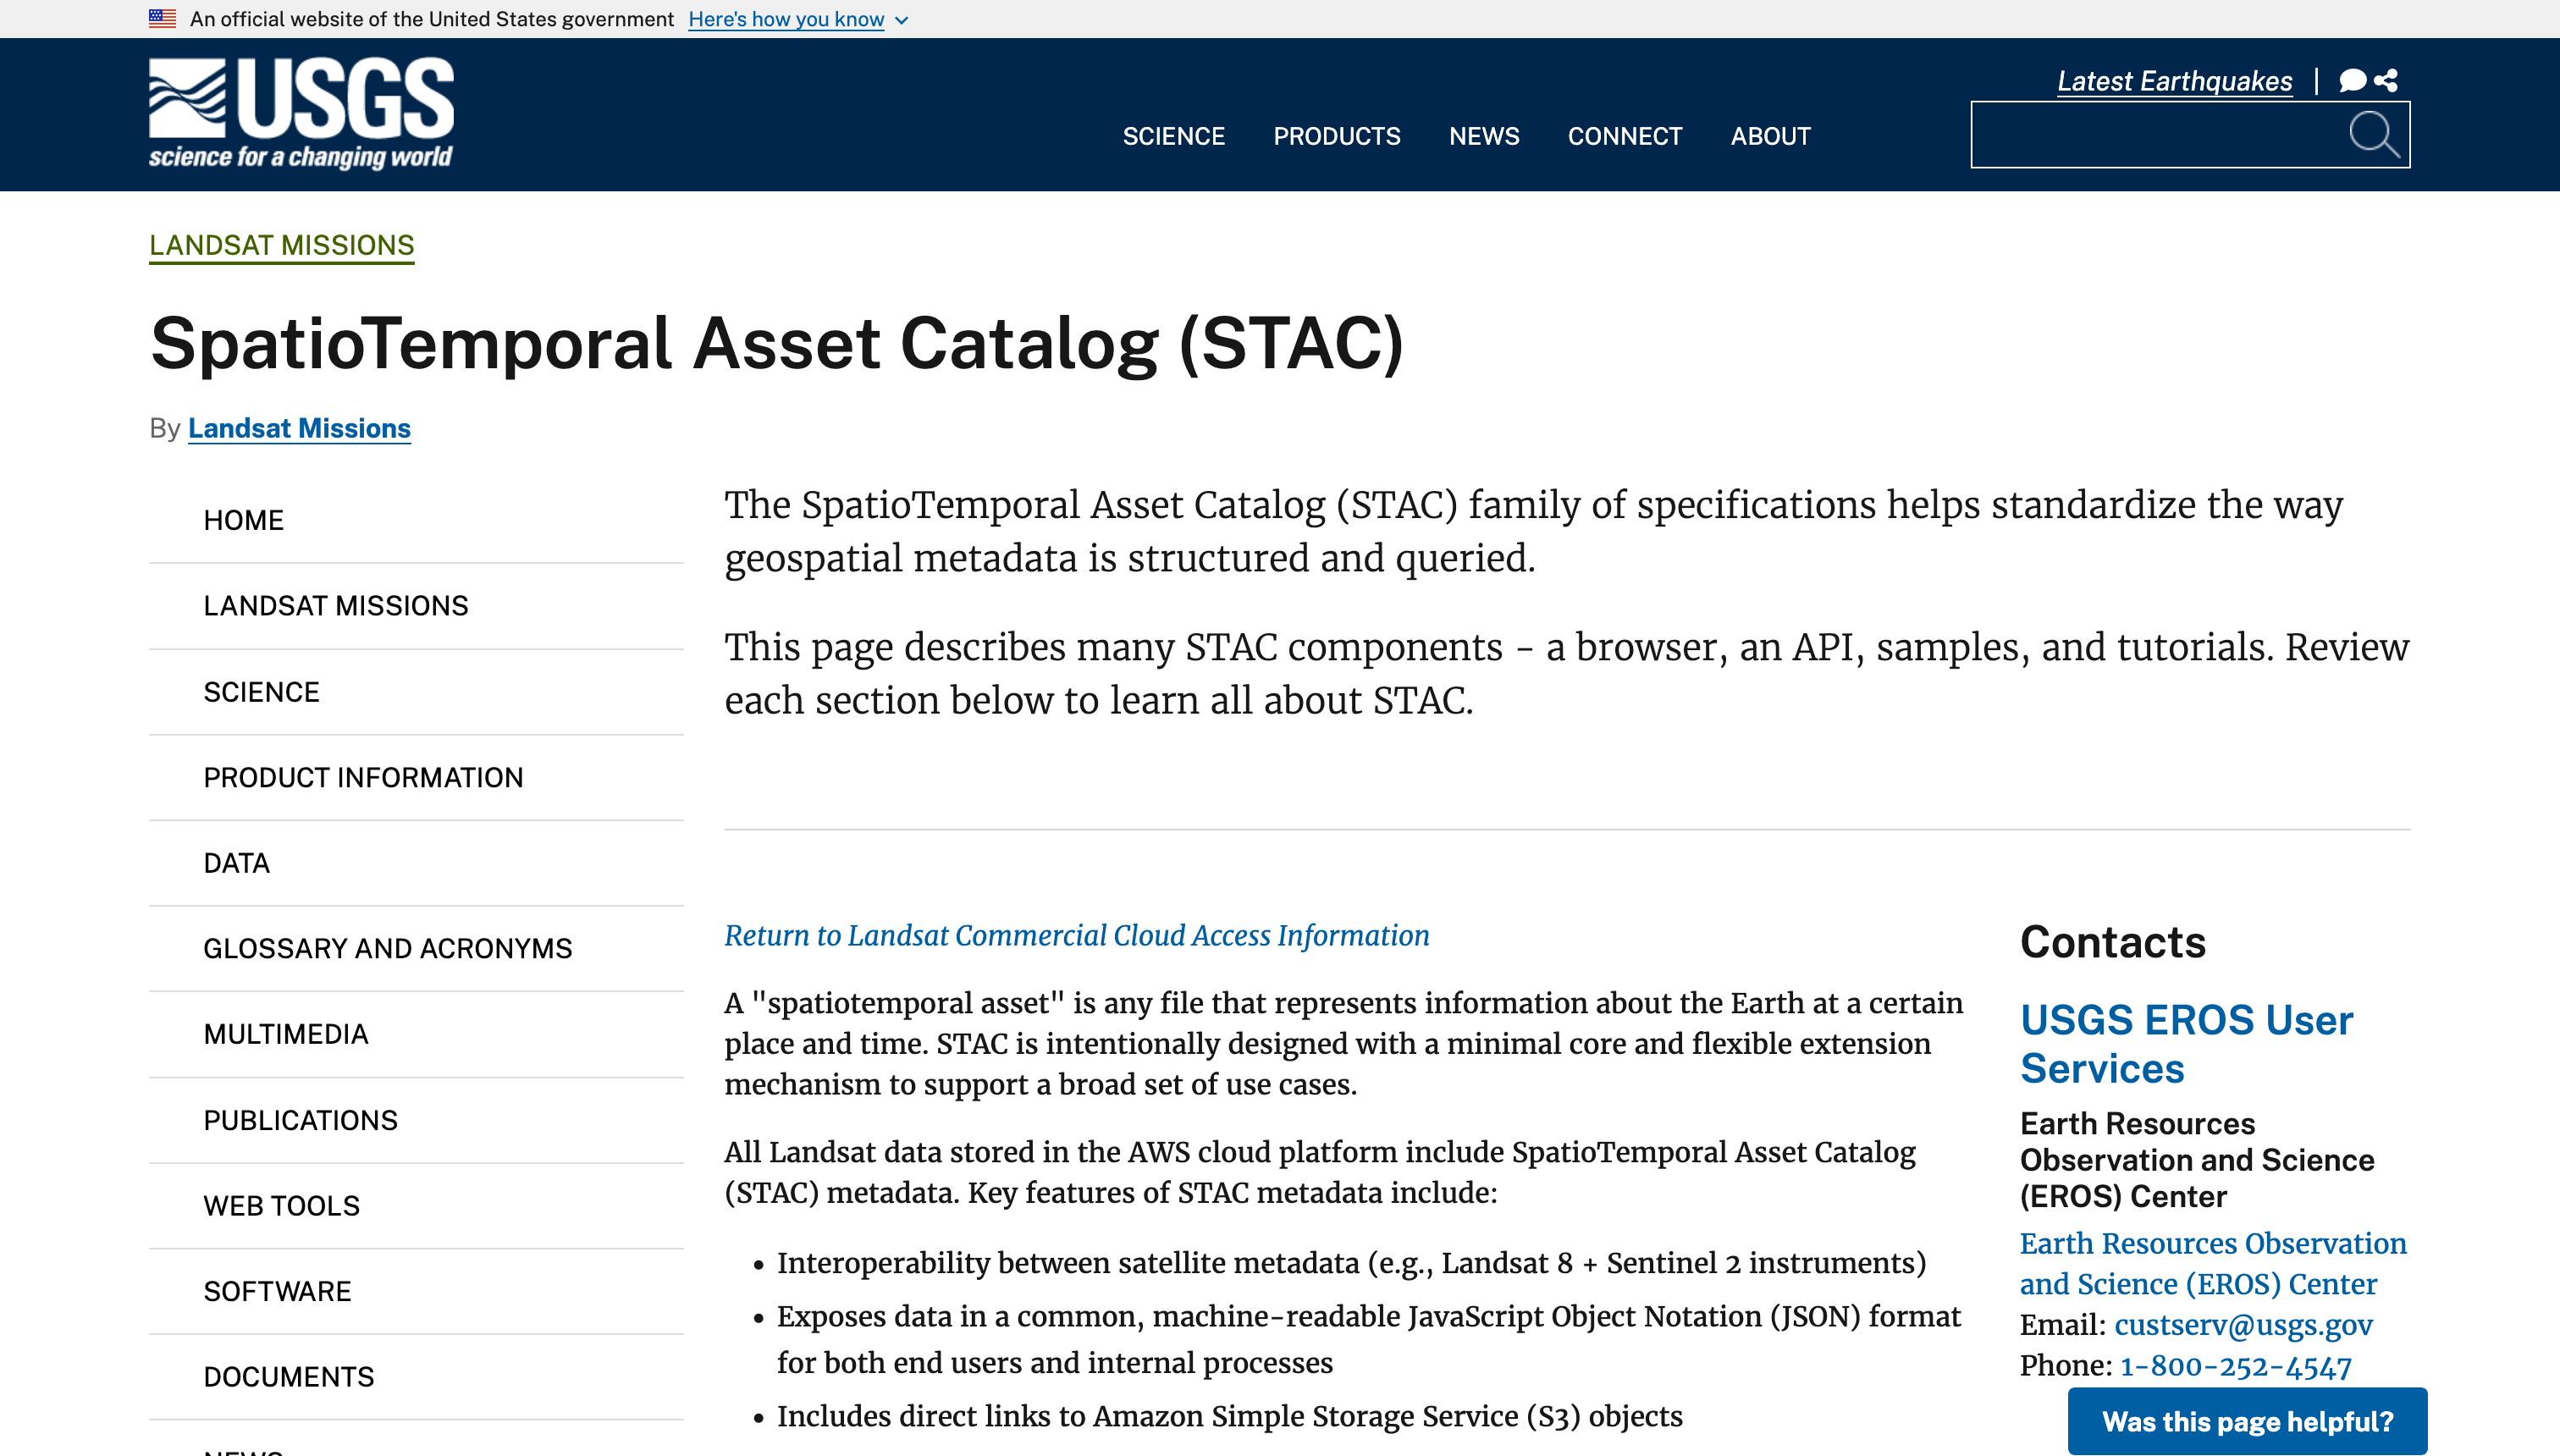Select GLOSSARY AND ACRONYMS in sidebar

[416, 948]
